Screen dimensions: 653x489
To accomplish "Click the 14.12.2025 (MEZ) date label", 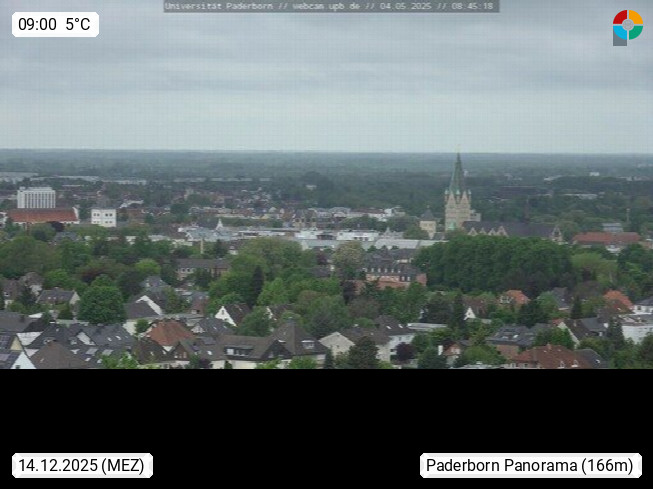I will [x=82, y=465].
